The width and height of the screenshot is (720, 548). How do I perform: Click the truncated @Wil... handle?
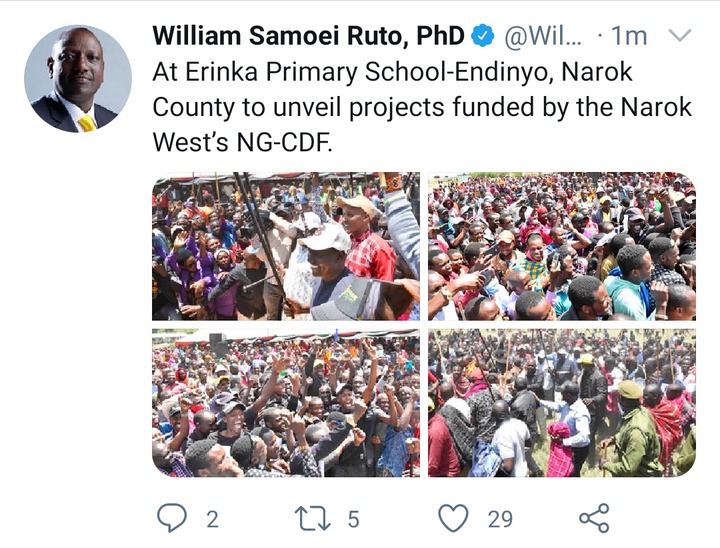coord(543,36)
